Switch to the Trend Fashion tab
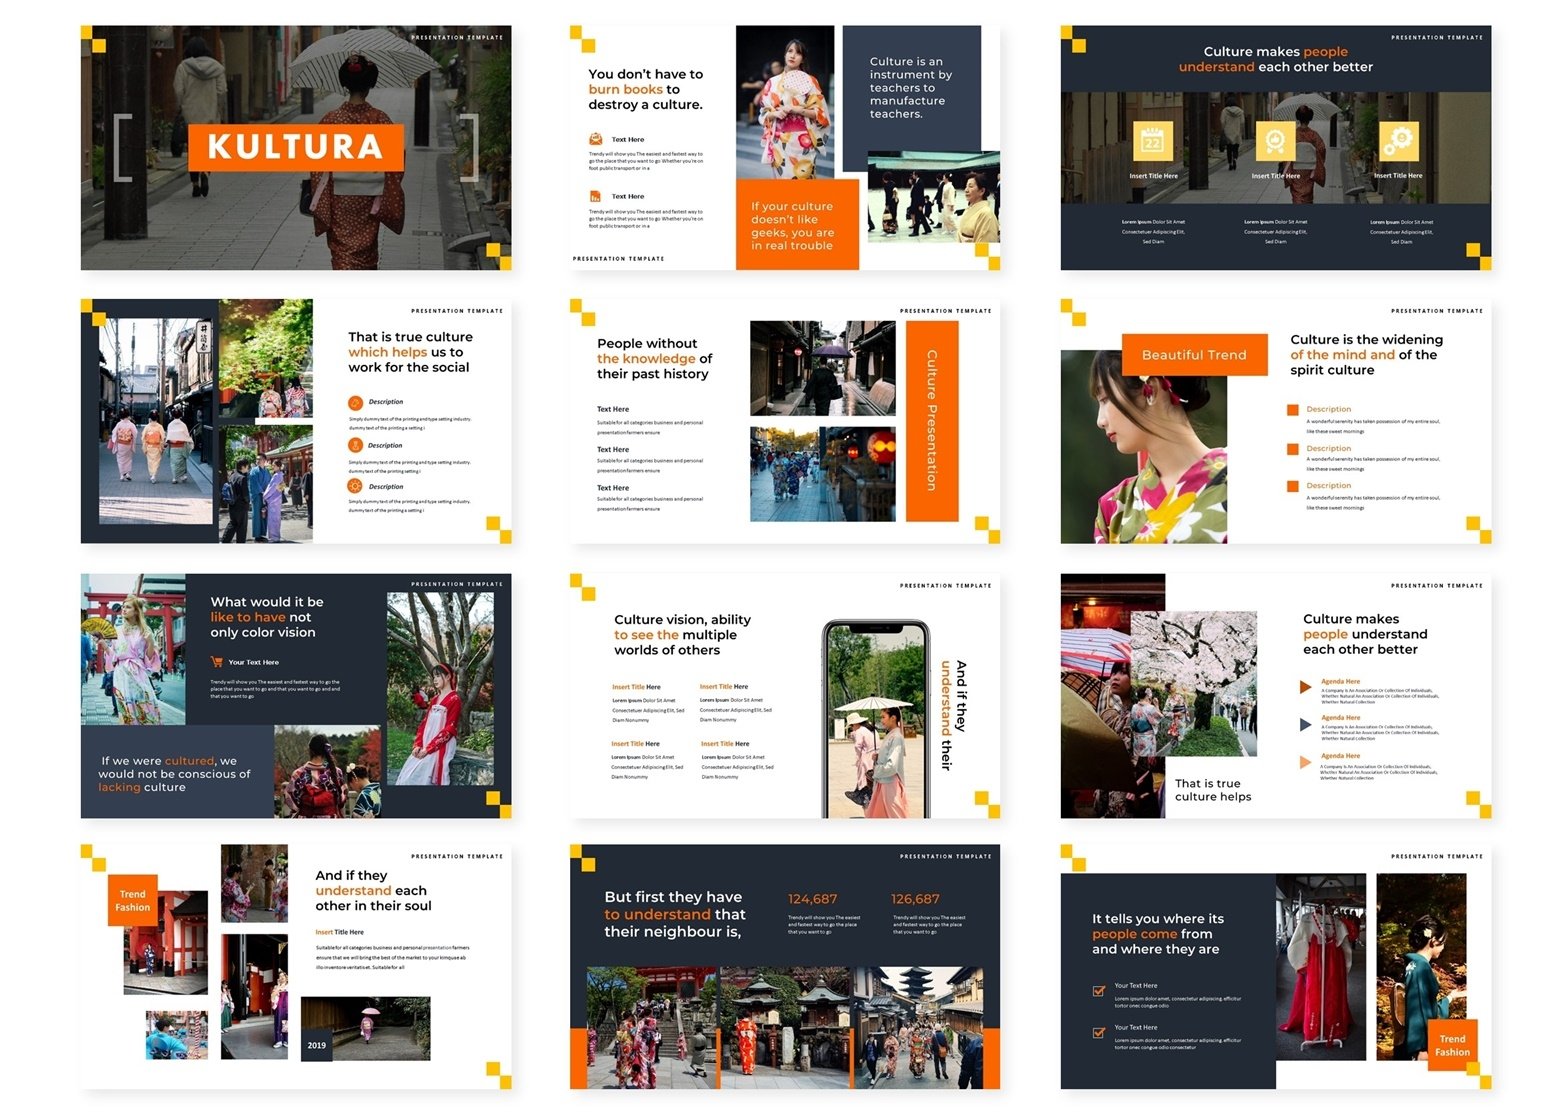 [x=133, y=901]
